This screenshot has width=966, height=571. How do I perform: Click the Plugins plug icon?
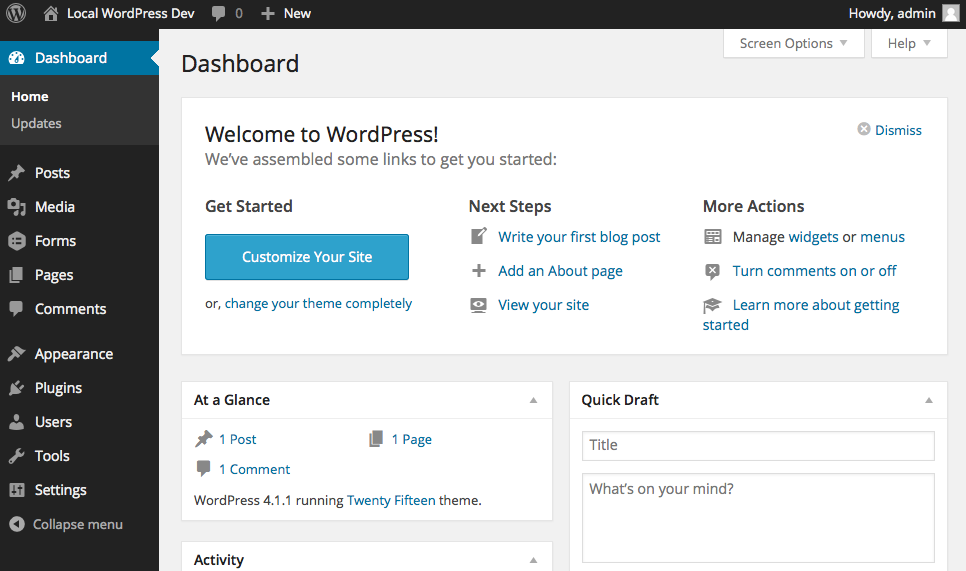coord(17,388)
